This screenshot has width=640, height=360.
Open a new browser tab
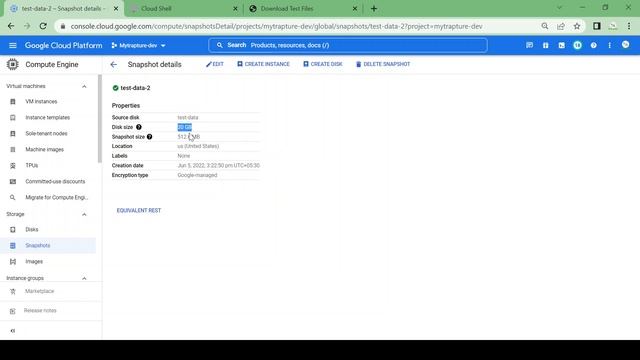[x=374, y=9]
